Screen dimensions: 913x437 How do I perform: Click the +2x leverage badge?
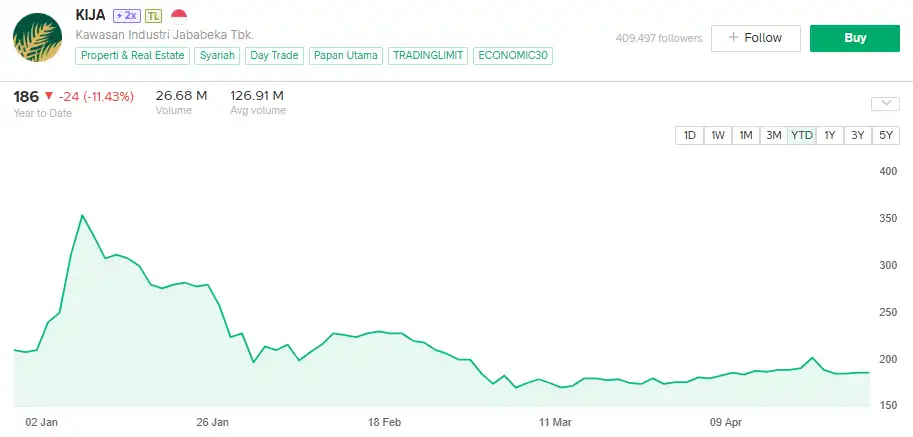tap(126, 16)
